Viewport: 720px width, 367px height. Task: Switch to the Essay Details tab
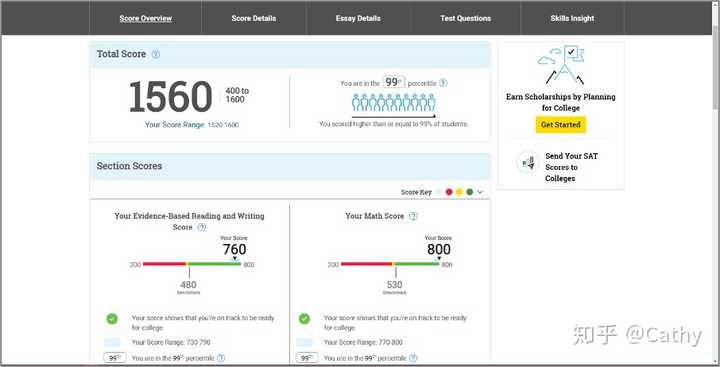[358, 18]
